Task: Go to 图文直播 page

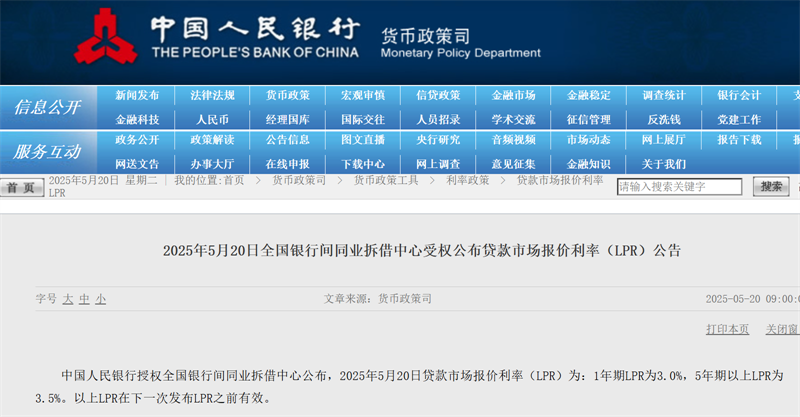Action: [x=363, y=140]
